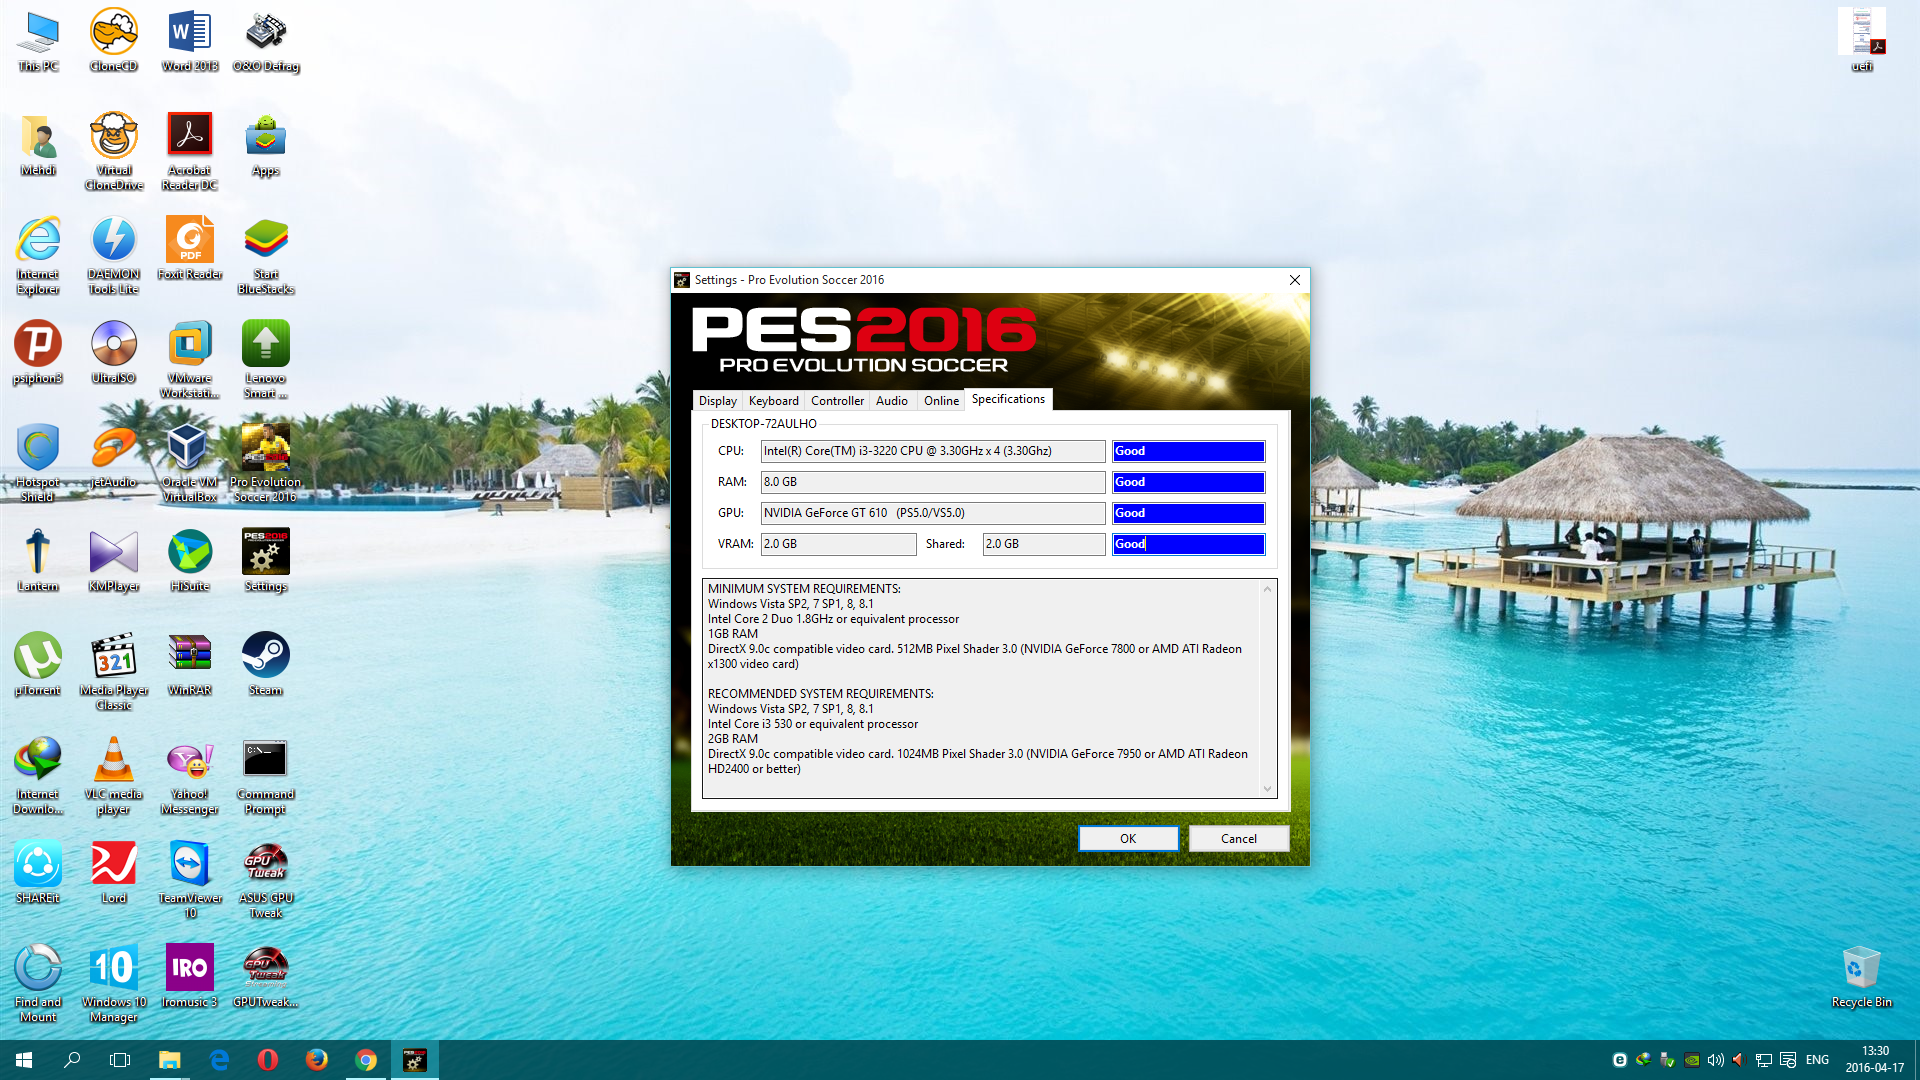Open taskbar Search
This screenshot has height=1080, width=1920.
pos(72,1060)
